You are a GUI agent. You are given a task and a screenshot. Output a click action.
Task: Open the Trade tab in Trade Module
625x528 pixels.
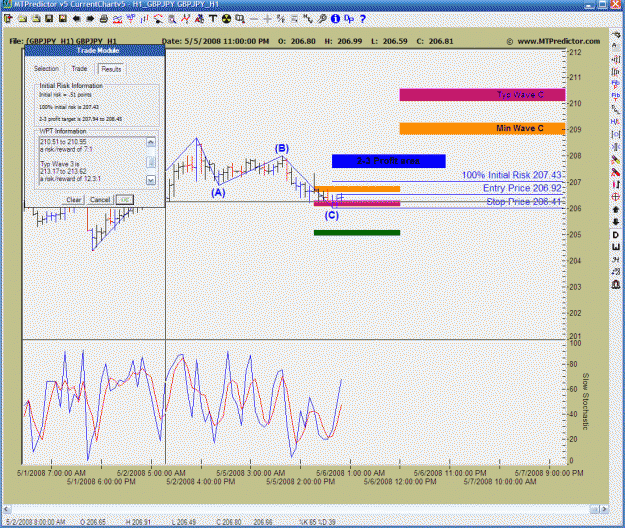(x=79, y=69)
